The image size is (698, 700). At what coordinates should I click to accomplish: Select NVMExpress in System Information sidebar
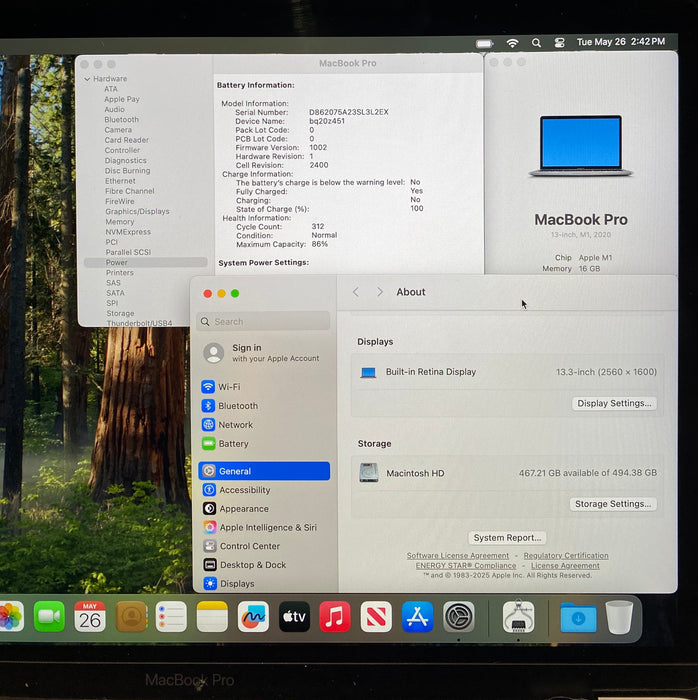(128, 232)
